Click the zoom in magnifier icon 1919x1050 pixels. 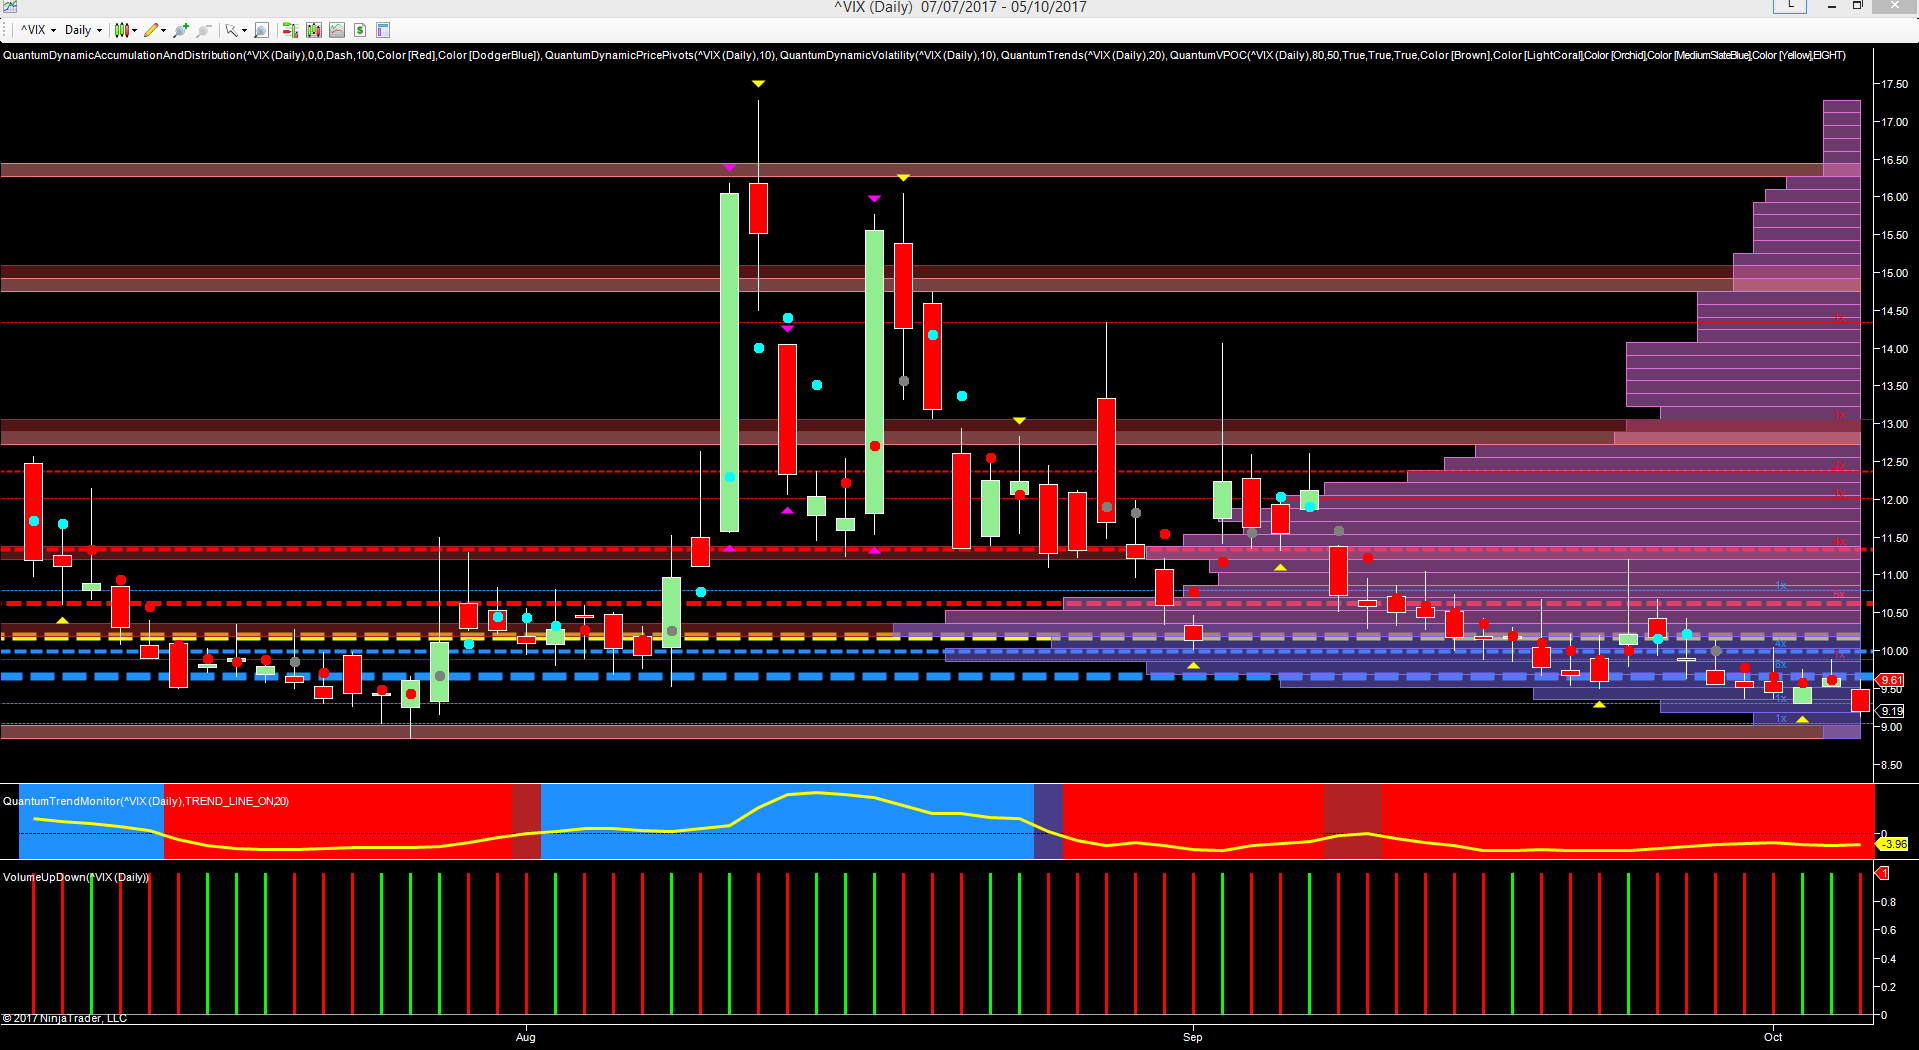pos(181,30)
